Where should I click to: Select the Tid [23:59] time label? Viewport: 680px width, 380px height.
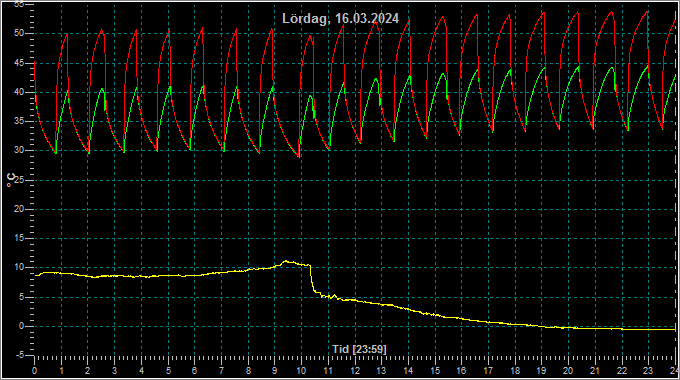[359, 349]
